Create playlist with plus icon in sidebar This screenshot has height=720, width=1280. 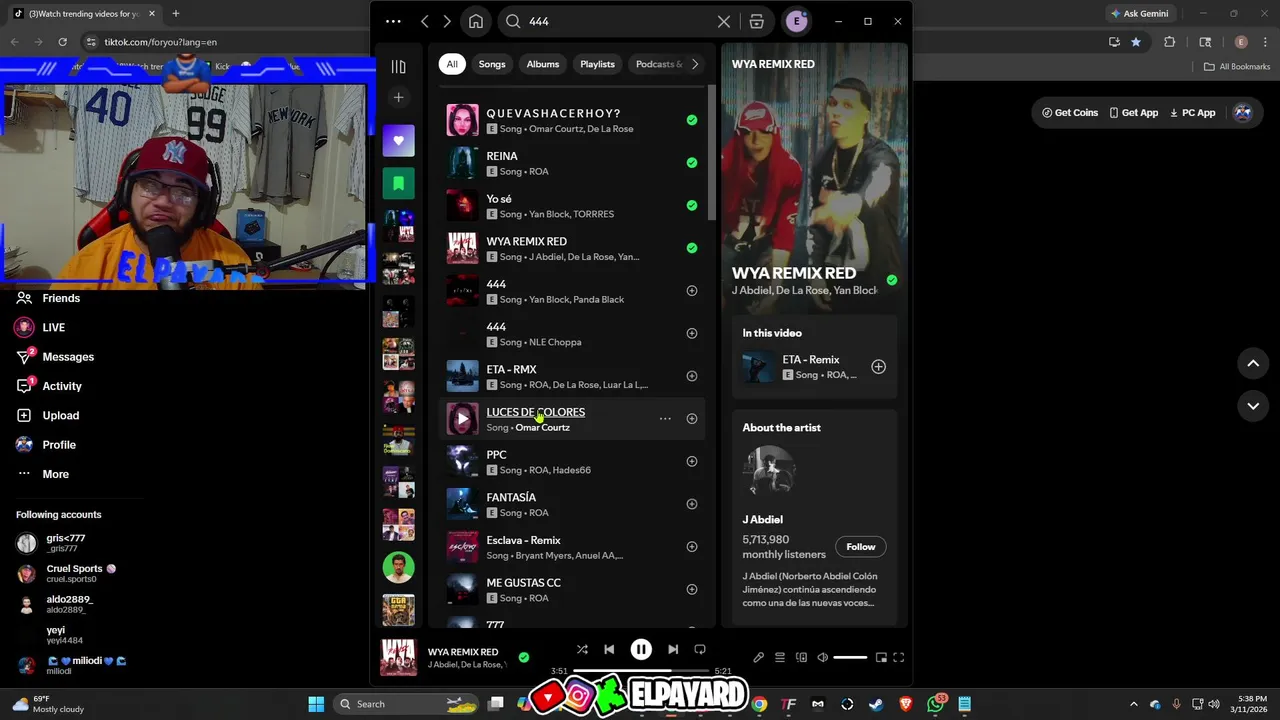click(398, 97)
